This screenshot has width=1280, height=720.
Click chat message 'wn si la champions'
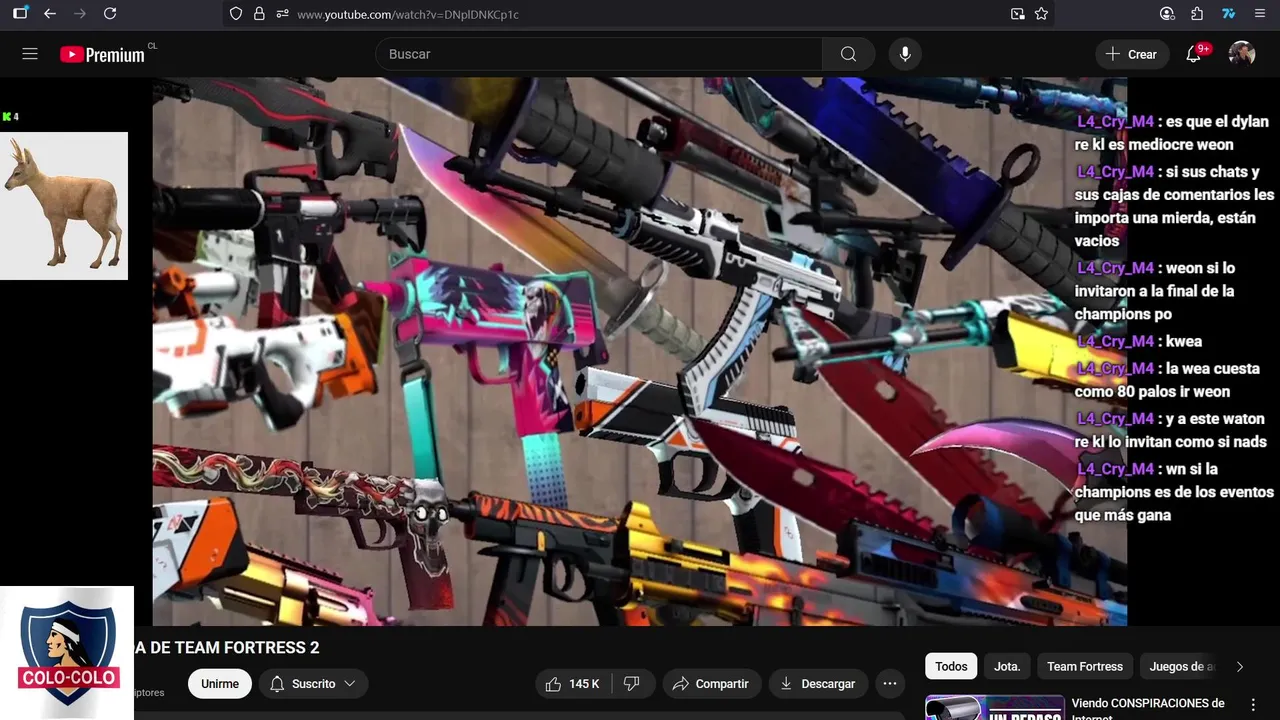(1175, 492)
